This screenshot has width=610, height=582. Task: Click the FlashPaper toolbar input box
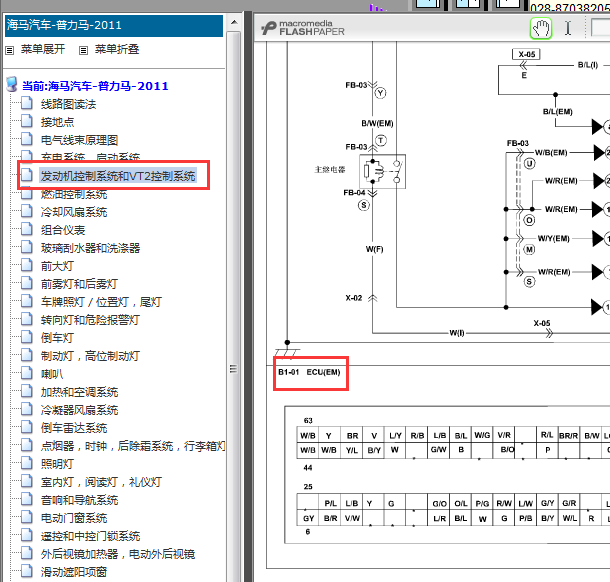point(601,28)
